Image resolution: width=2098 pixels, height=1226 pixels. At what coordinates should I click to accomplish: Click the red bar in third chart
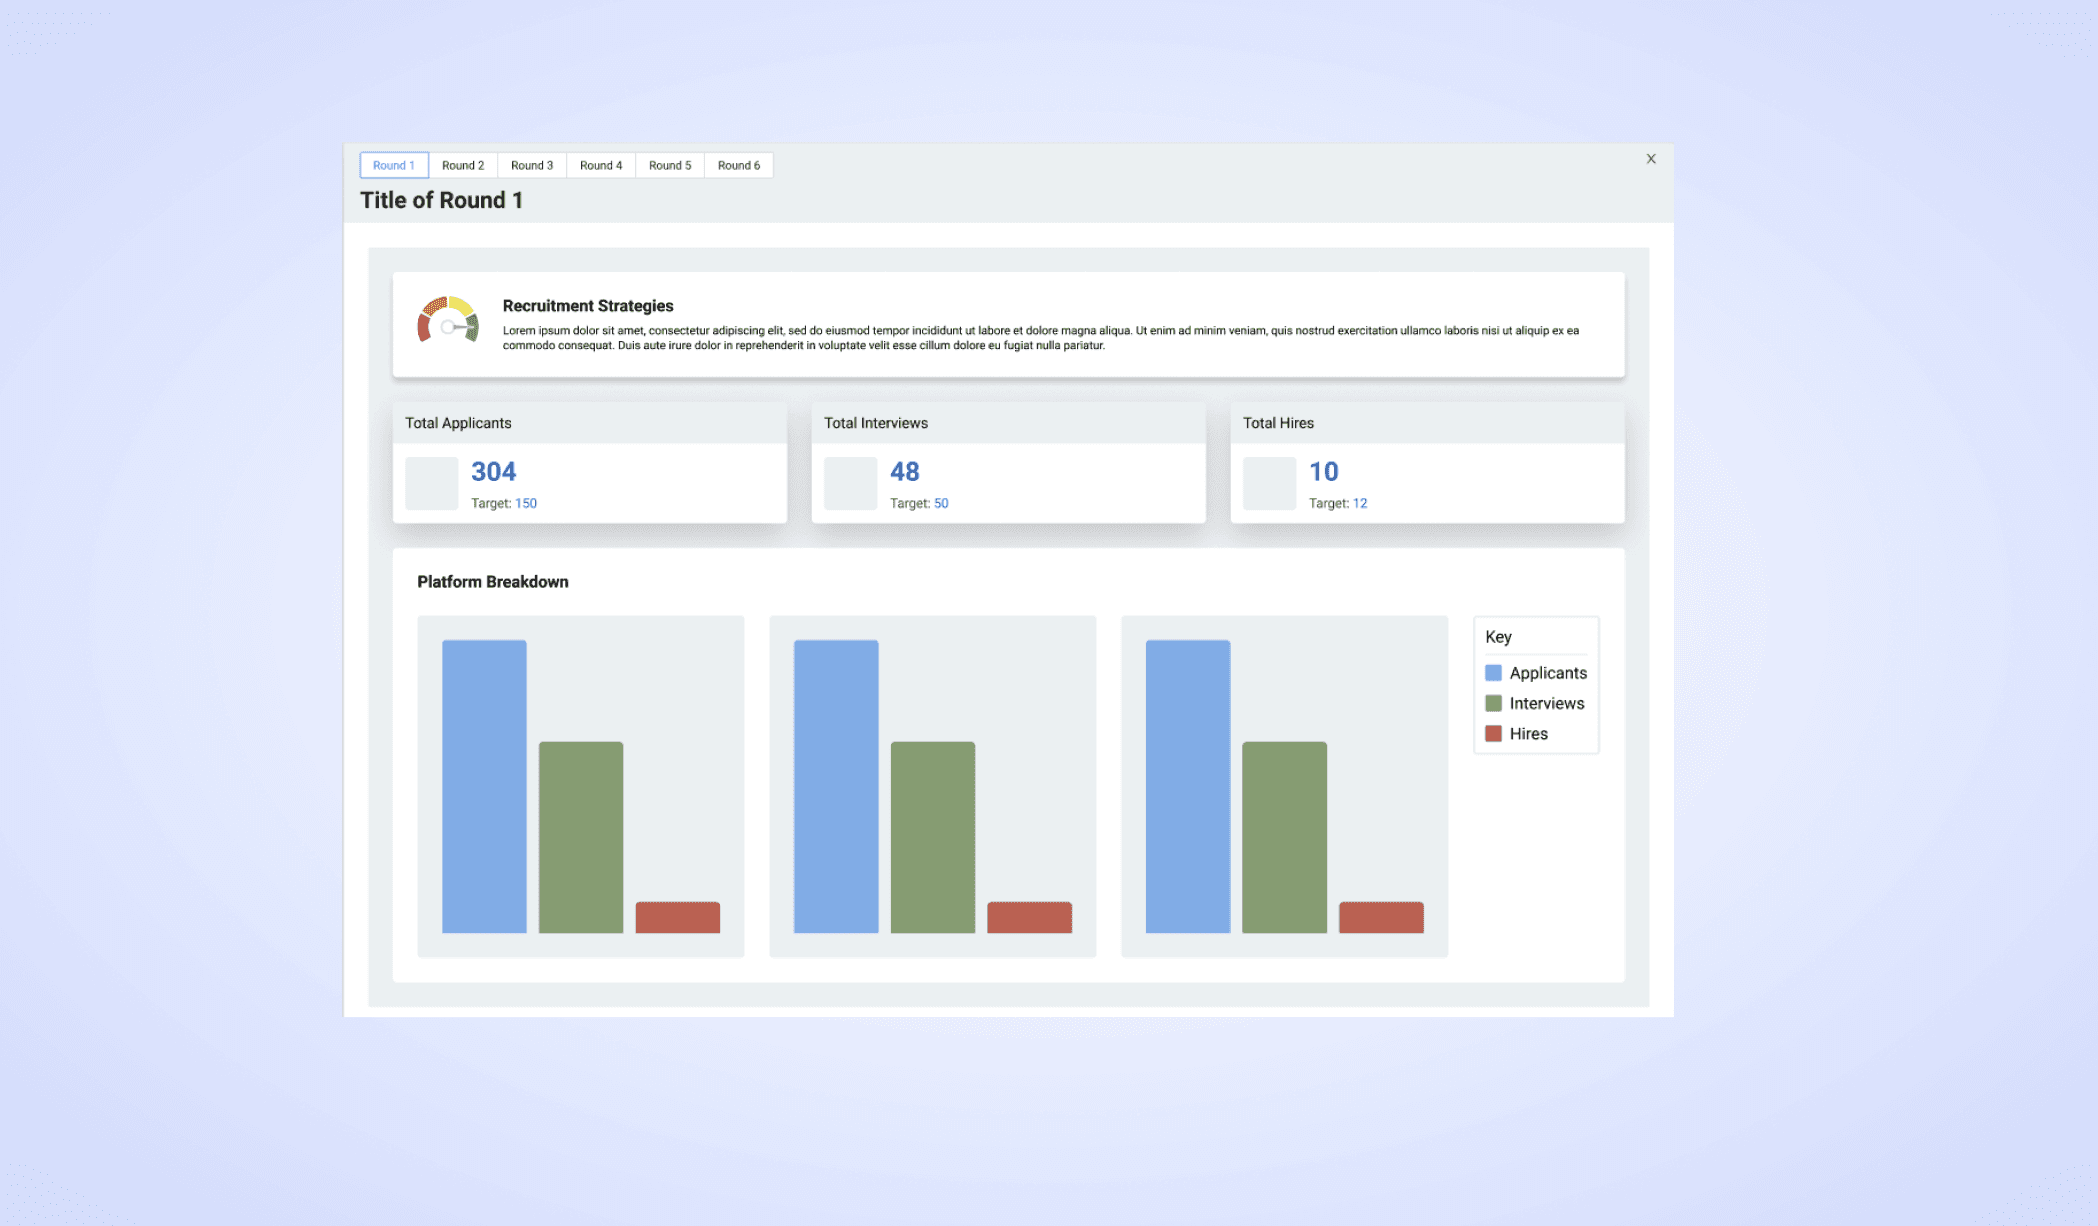[x=1381, y=917]
